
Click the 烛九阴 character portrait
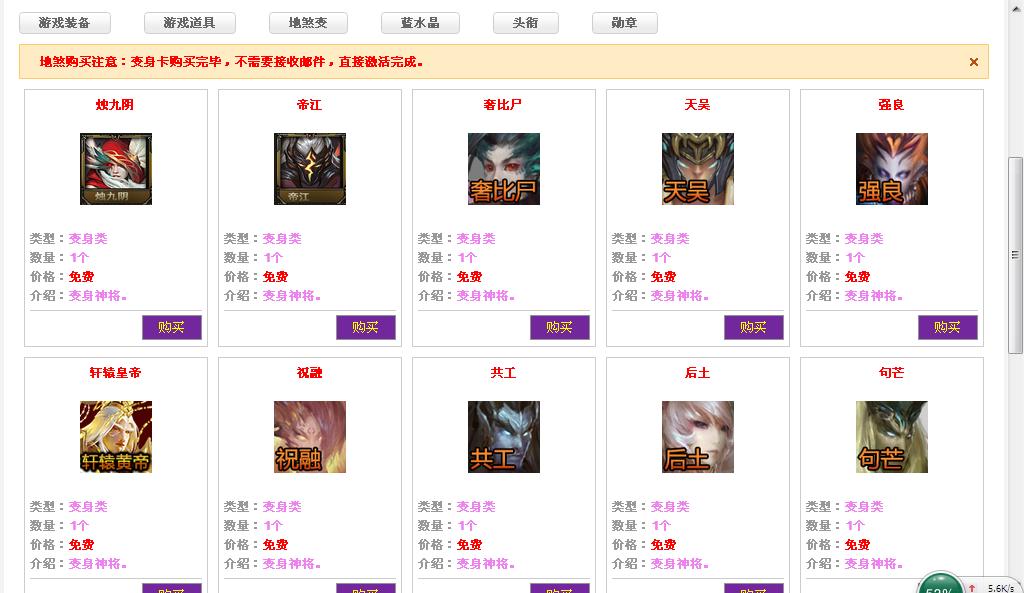coord(116,169)
